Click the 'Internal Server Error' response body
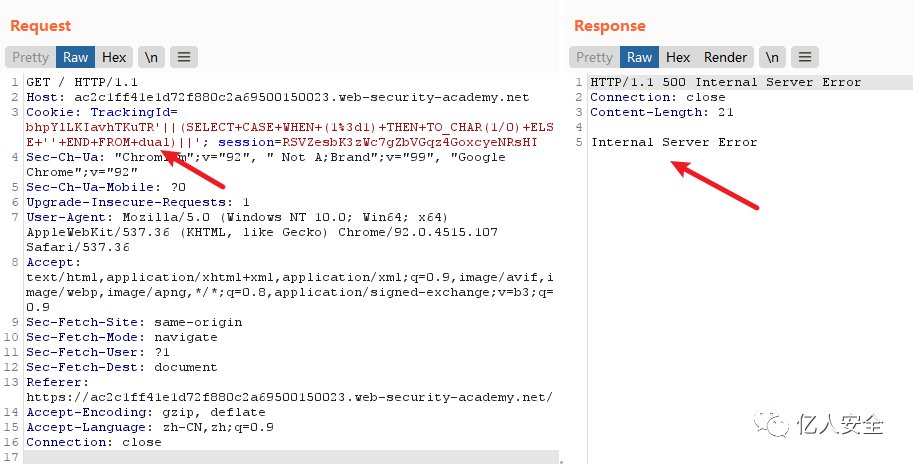This screenshot has height=464, width=913. [x=674, y=142]
